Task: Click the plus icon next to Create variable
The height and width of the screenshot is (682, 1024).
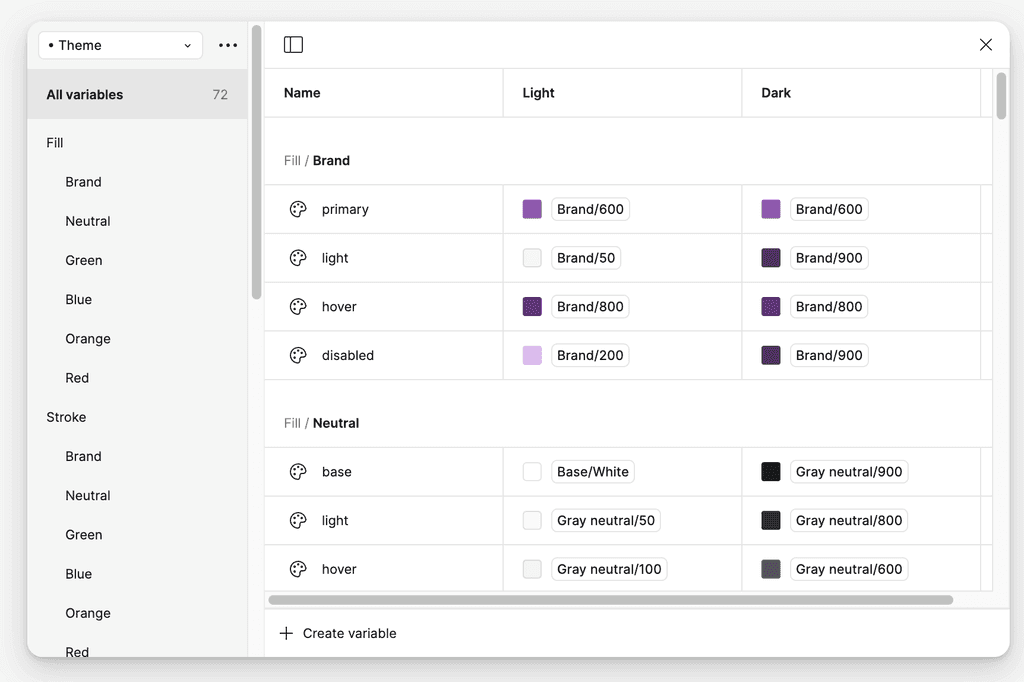Action: pyautogui.click(x=287, y=633)
